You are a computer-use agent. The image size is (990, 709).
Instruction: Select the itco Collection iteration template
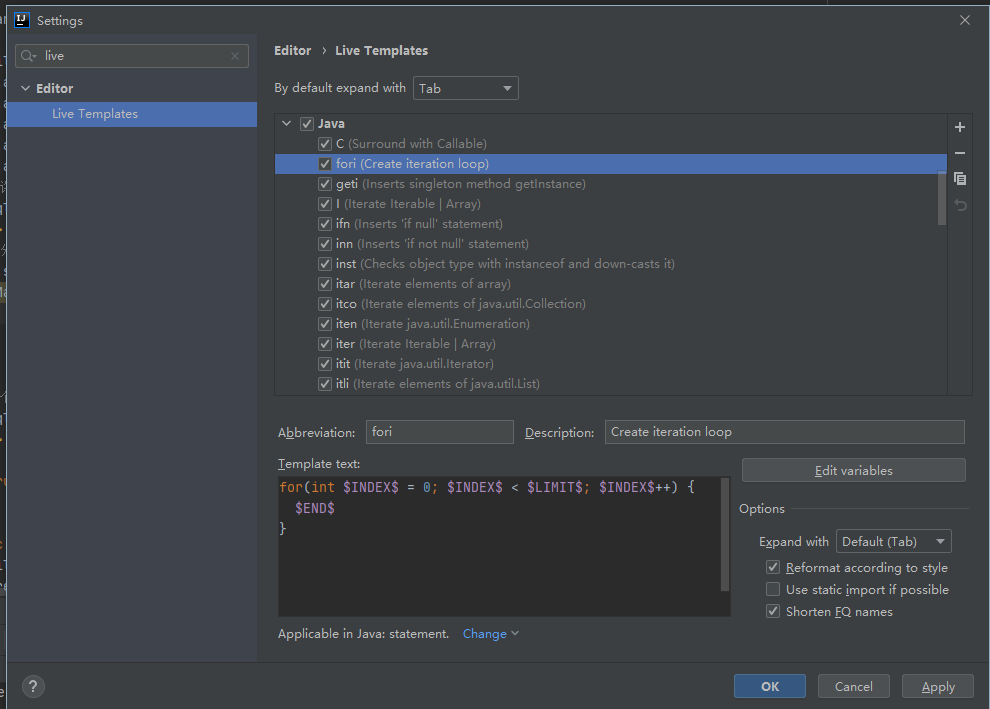(611, 304)
